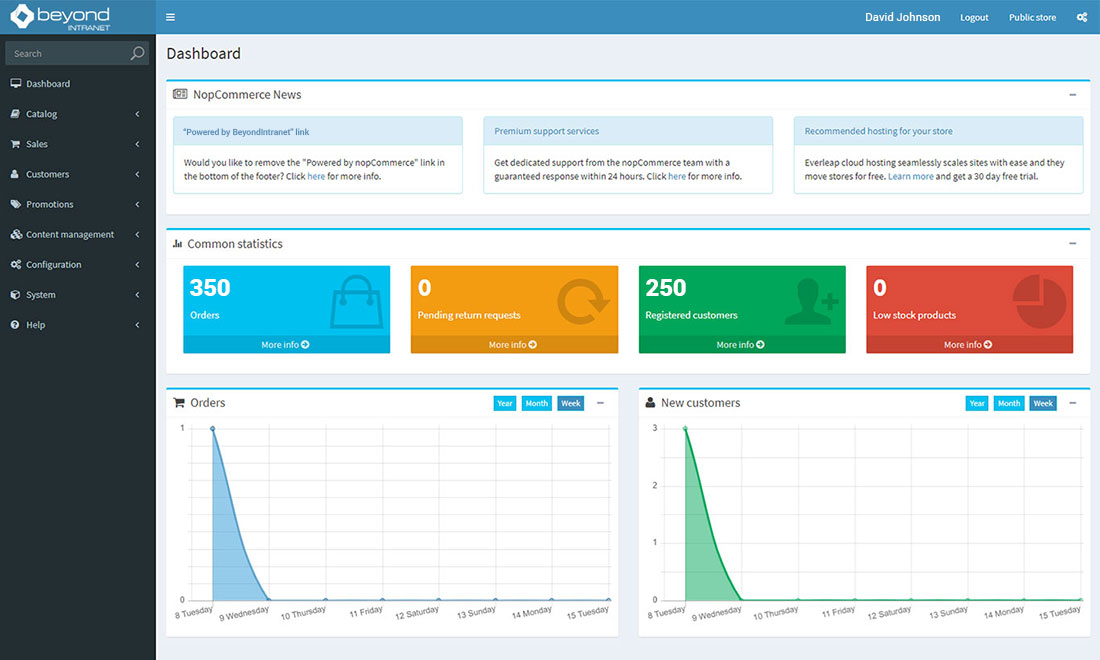Select the Week tab on Orders chart
The height and width of the screenshot is (660, 1100).
click(570, 403)
